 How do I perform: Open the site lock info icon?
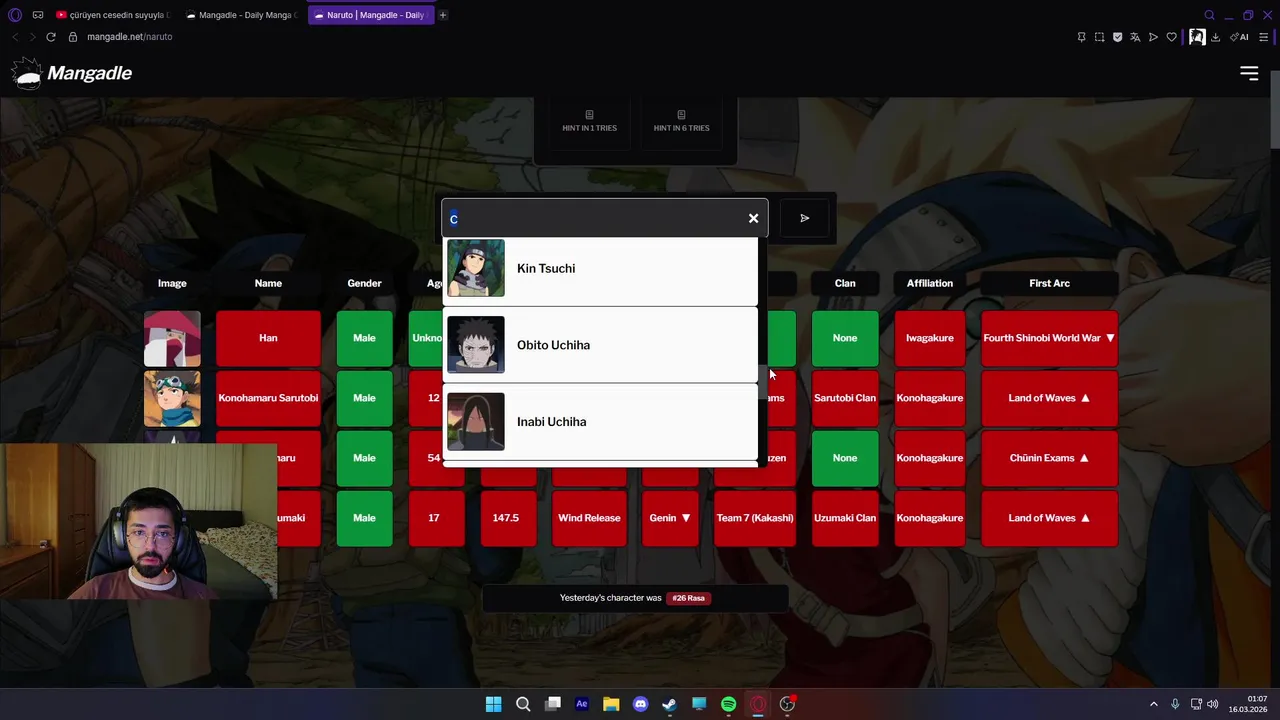click(x=73, y=37)
